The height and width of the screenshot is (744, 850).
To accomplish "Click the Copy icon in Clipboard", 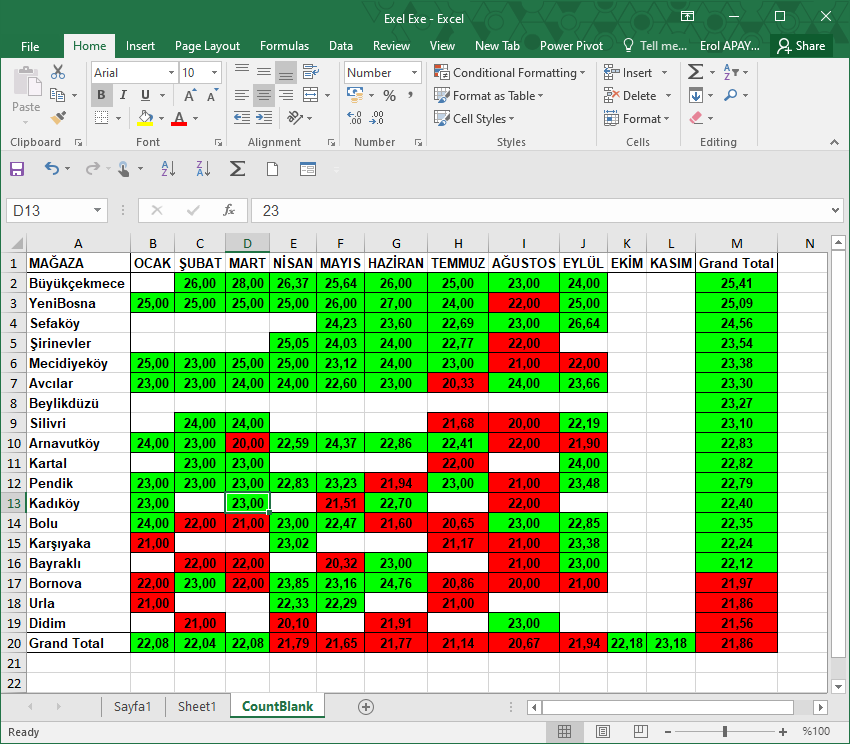I will (57, 95).
